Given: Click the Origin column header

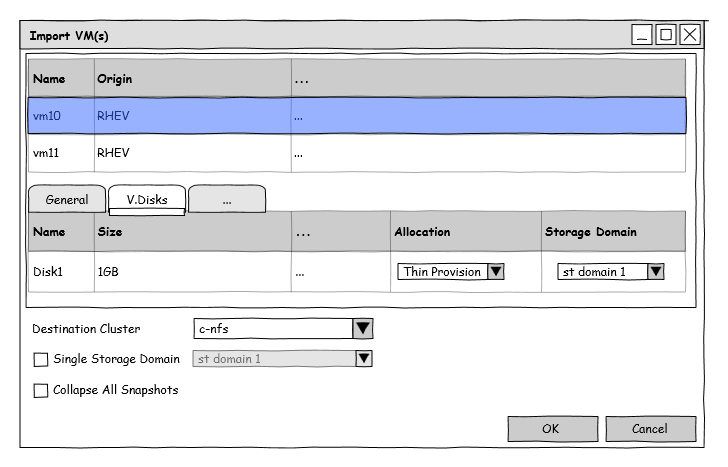Looking at the screenshot, I should 190,79.
